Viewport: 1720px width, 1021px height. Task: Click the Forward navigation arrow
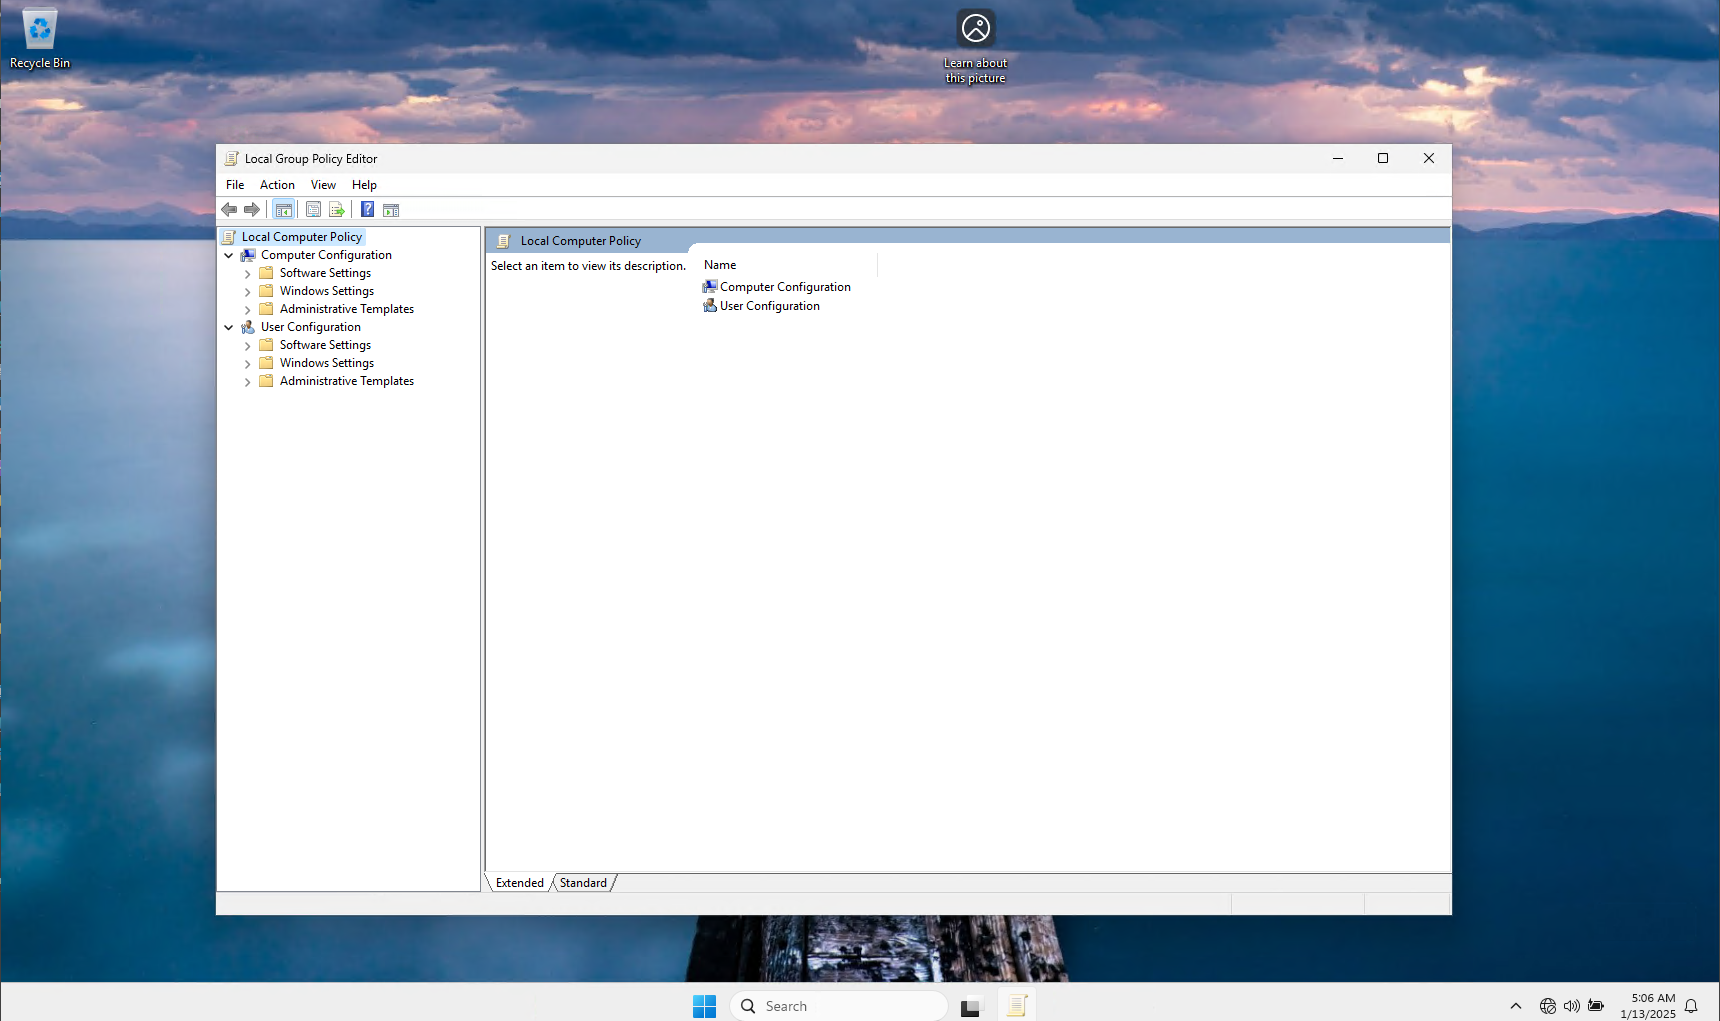tap(252, 209)
